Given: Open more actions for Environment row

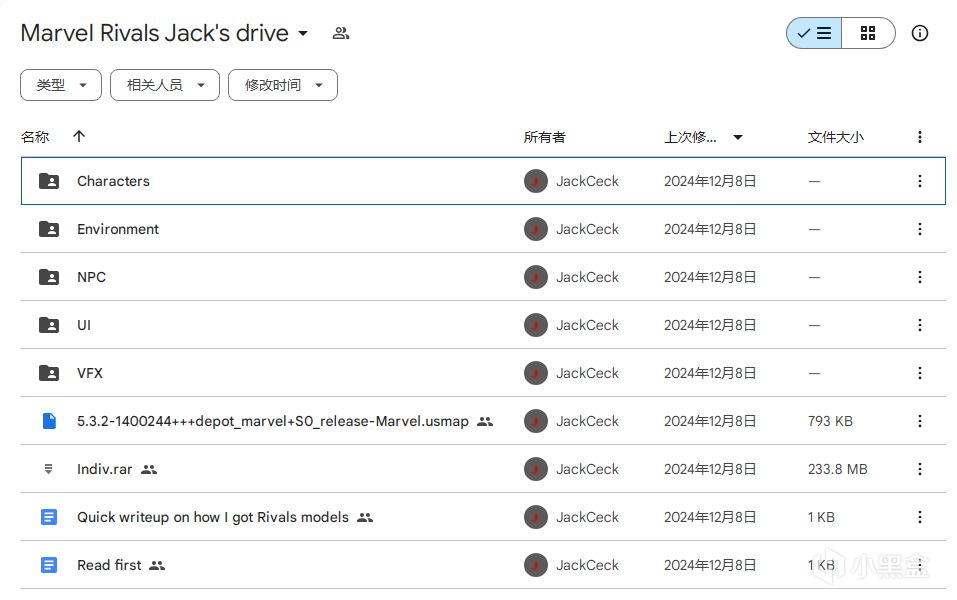Looking at the screenshot, I should point(919,229).
